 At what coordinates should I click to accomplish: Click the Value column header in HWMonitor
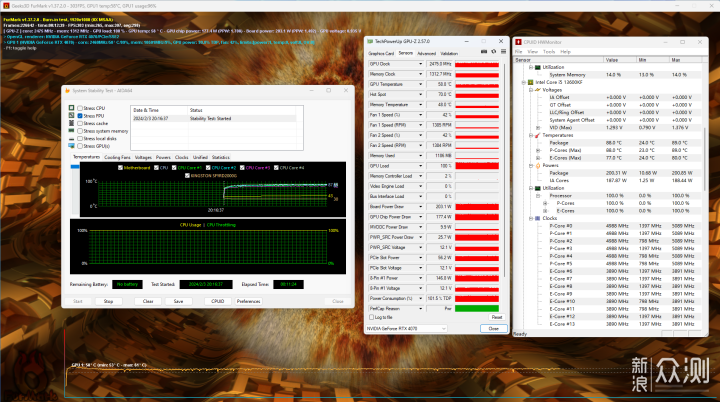pyautogui.click(x=619, y=60)
